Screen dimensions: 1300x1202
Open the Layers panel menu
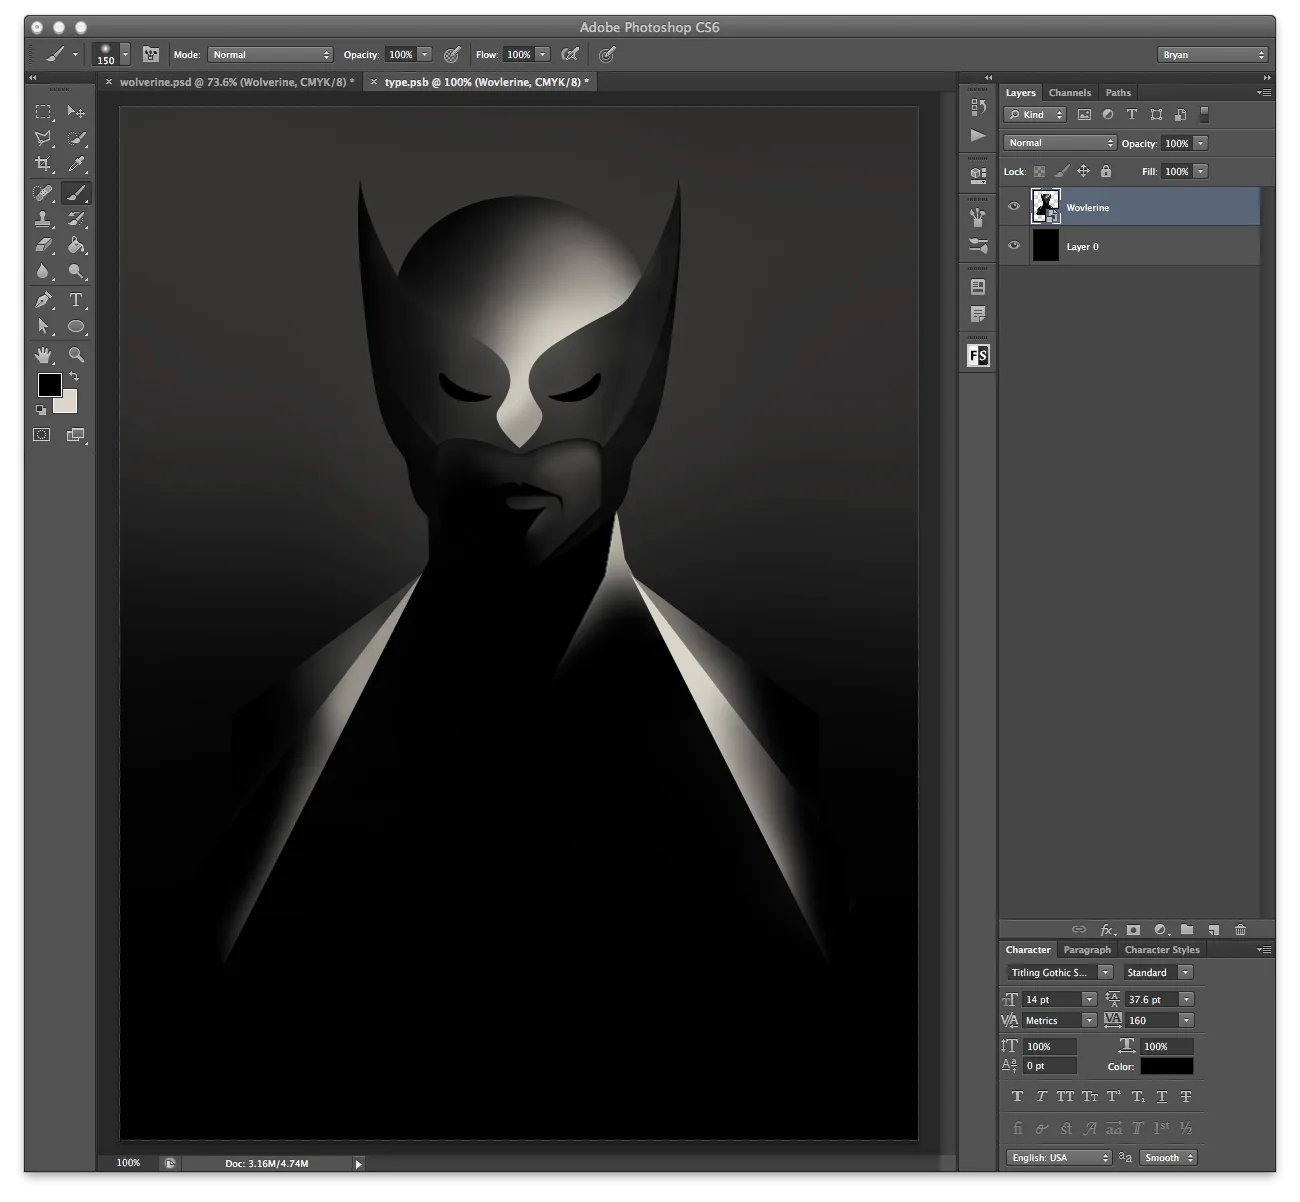tap(1264, 93)
